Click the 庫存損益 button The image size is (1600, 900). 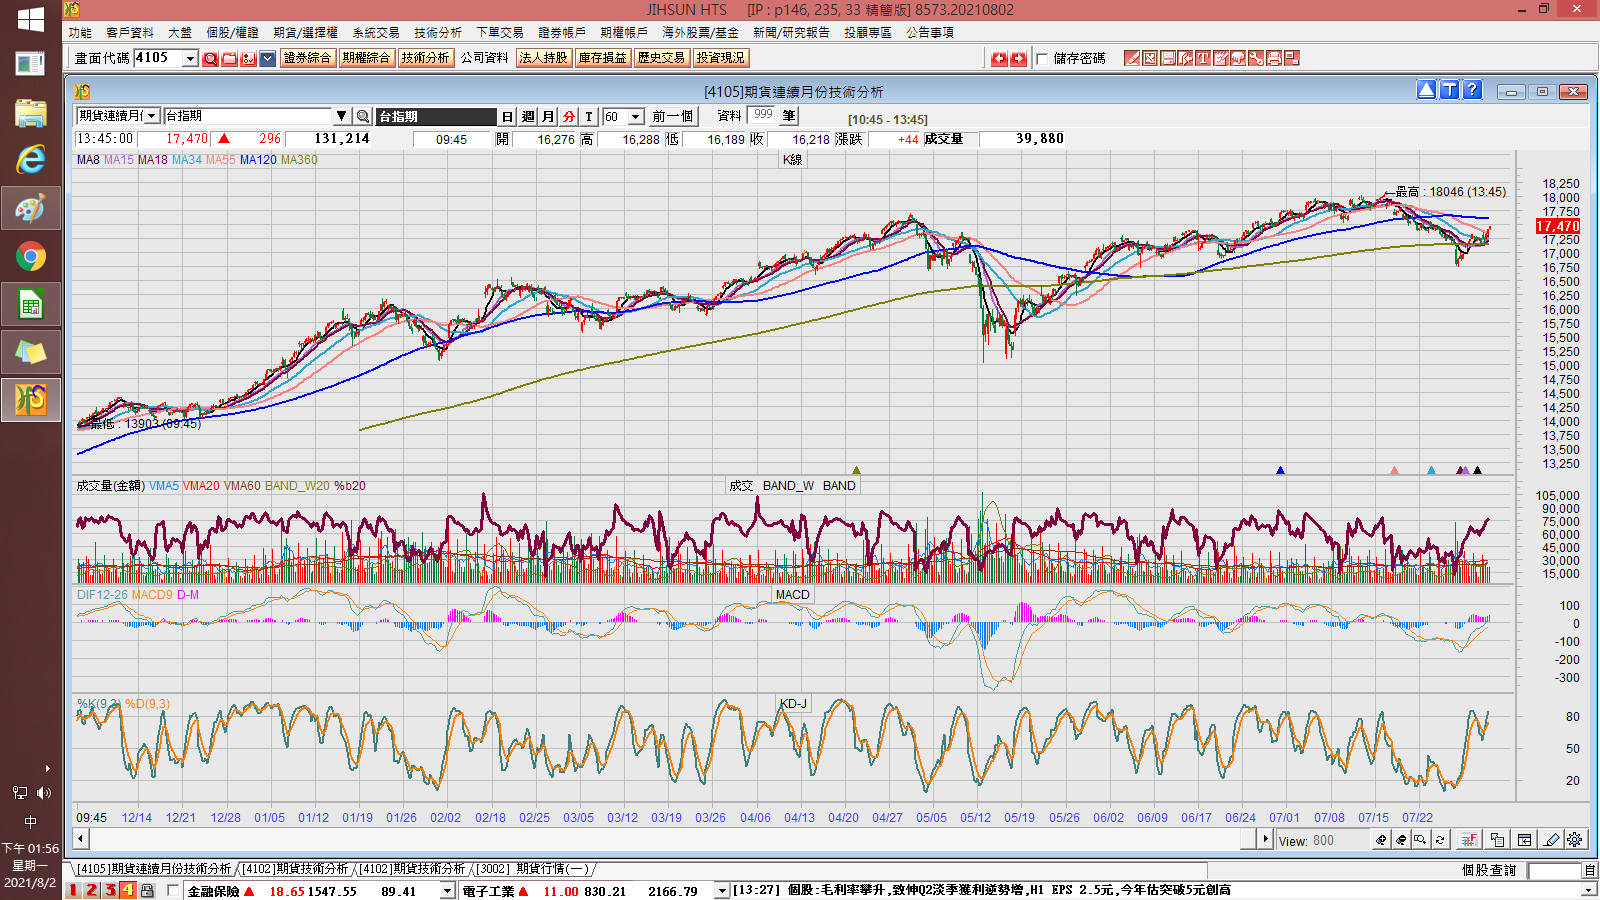(603, 58)
